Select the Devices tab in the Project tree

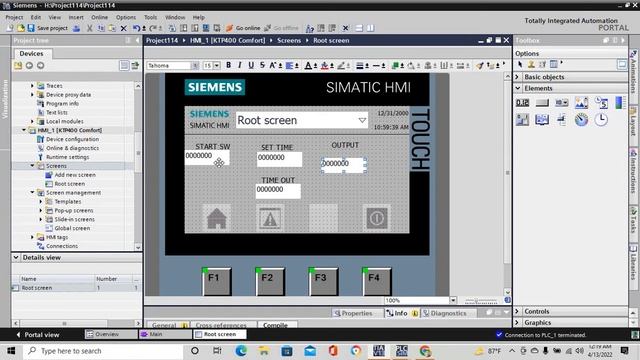click(31, 53)
